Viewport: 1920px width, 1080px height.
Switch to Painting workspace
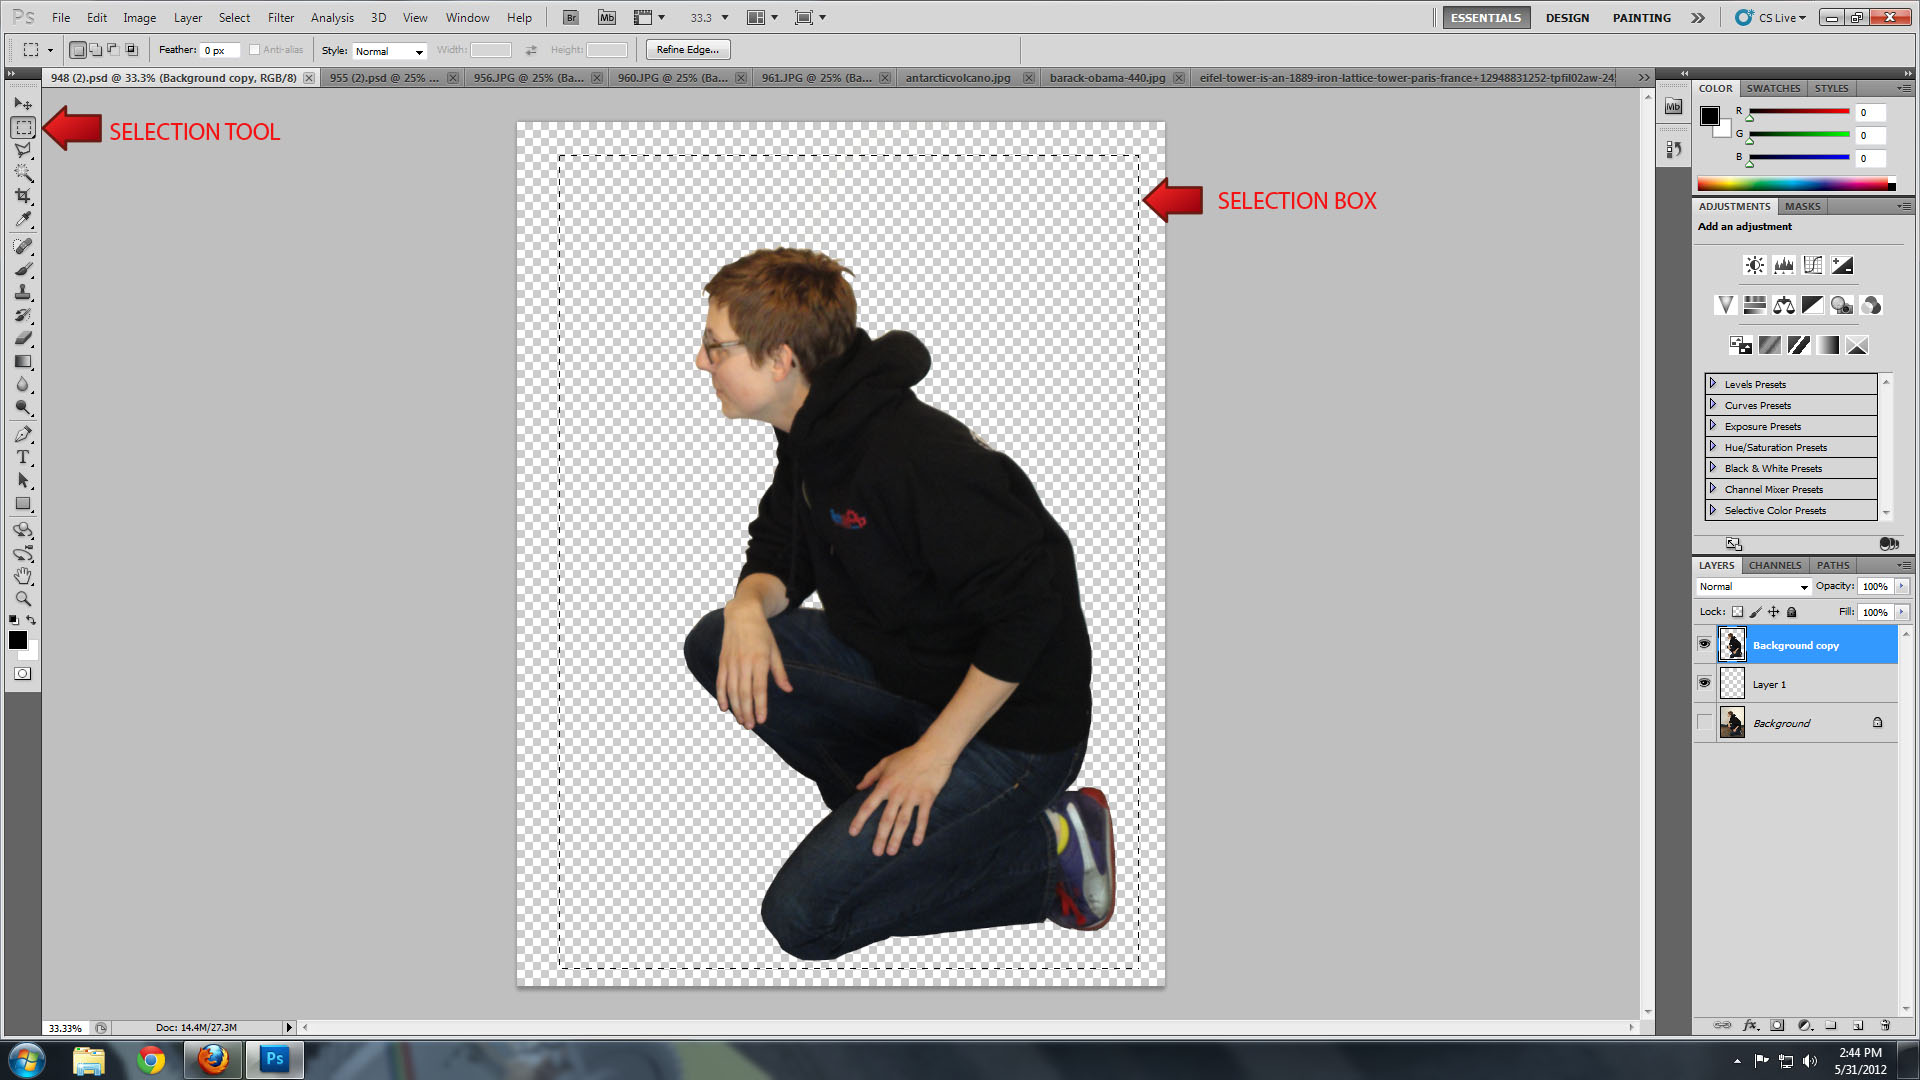coord(1641,18)
